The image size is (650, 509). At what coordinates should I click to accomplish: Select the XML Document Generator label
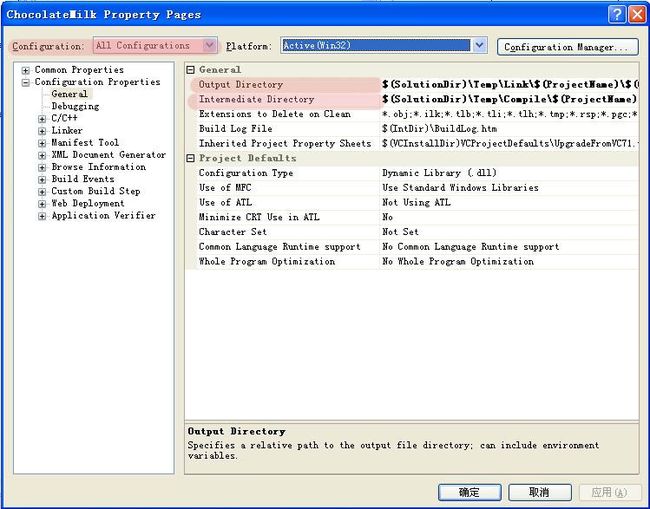[108, 155]
